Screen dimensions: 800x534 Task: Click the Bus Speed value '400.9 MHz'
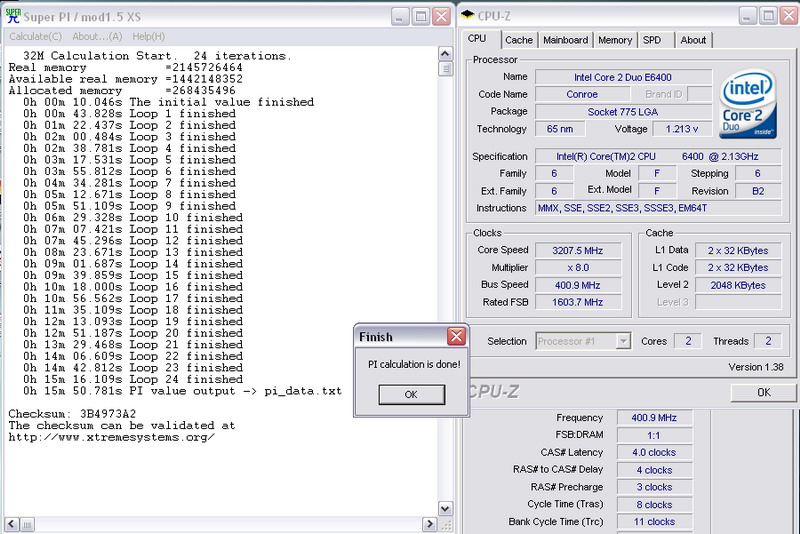pyautogui.click(x=578, y=285)
